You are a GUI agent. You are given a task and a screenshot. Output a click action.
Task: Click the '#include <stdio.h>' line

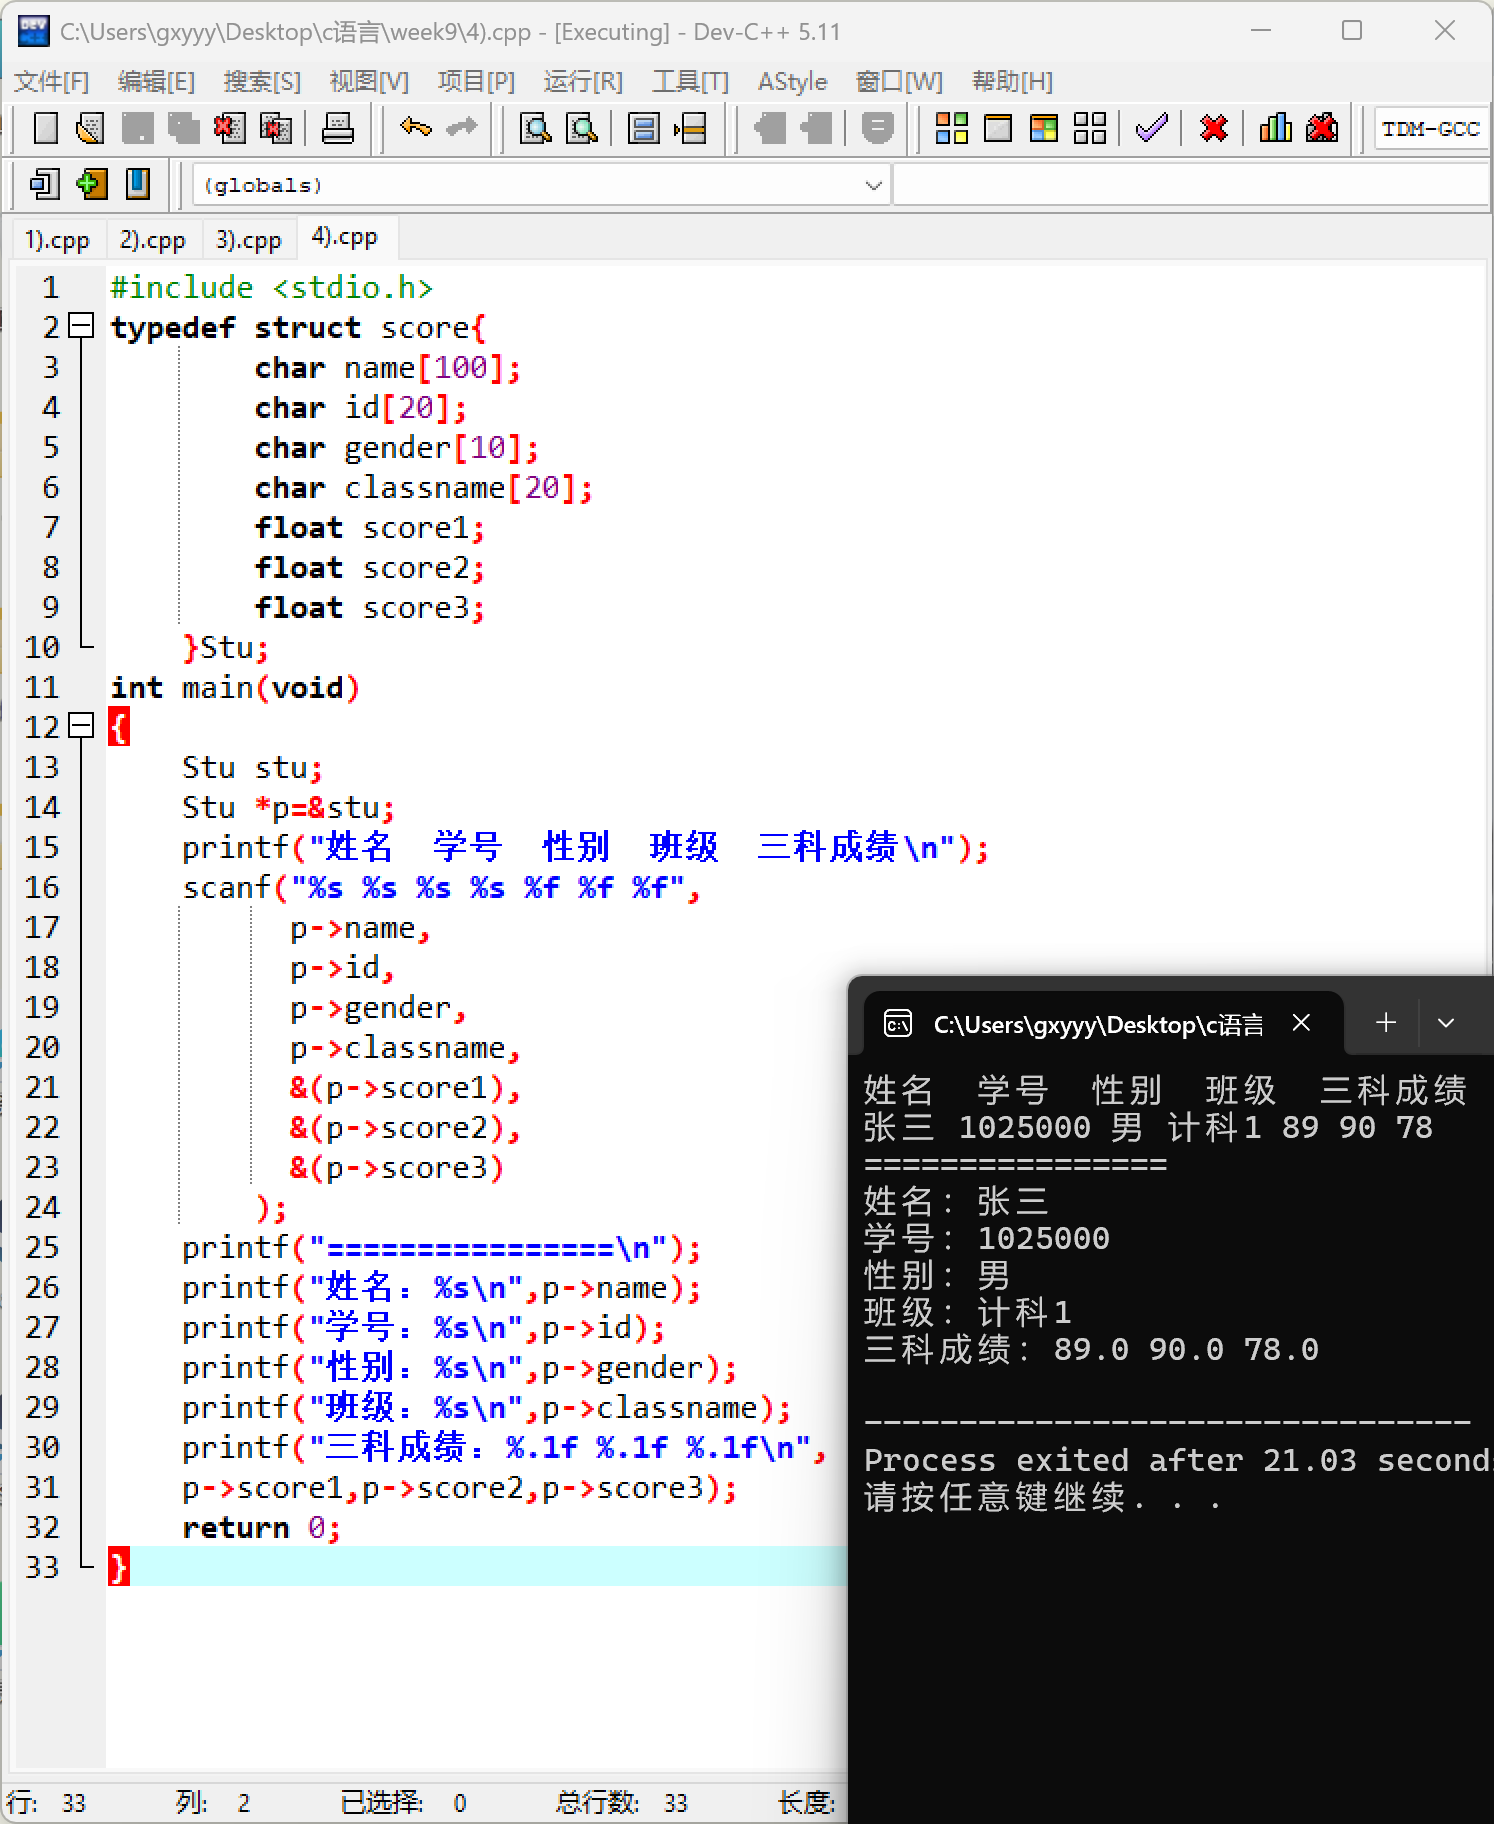click(x=271, y=288)
